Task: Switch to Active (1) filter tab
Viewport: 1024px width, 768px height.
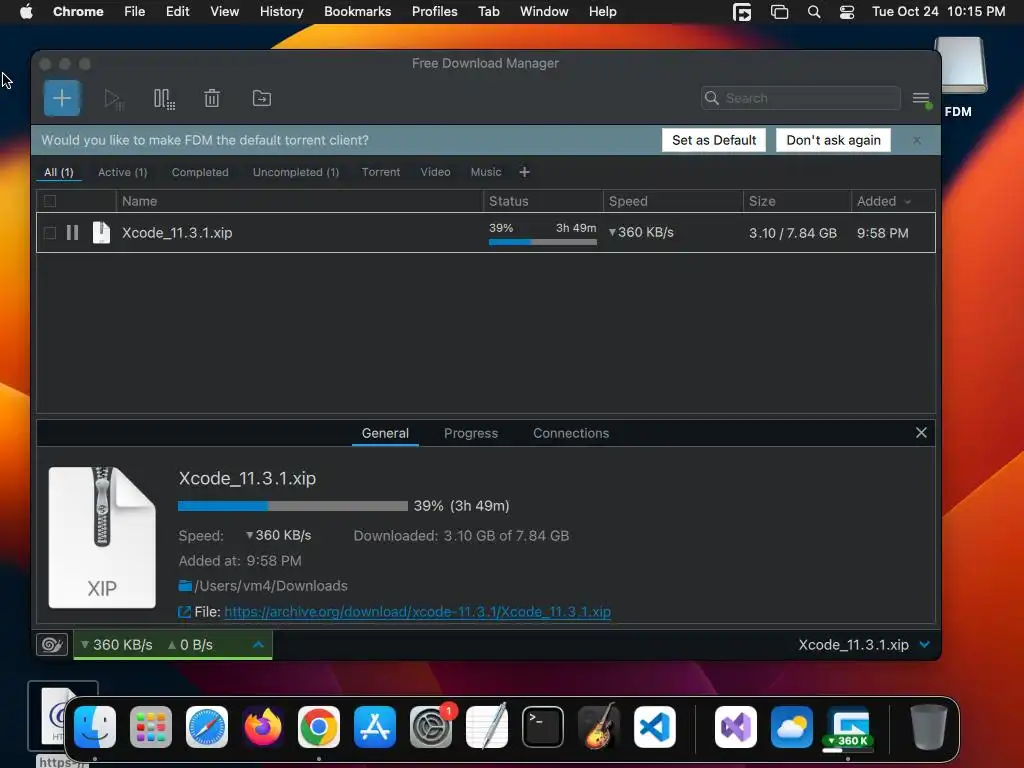Action: 123,172
